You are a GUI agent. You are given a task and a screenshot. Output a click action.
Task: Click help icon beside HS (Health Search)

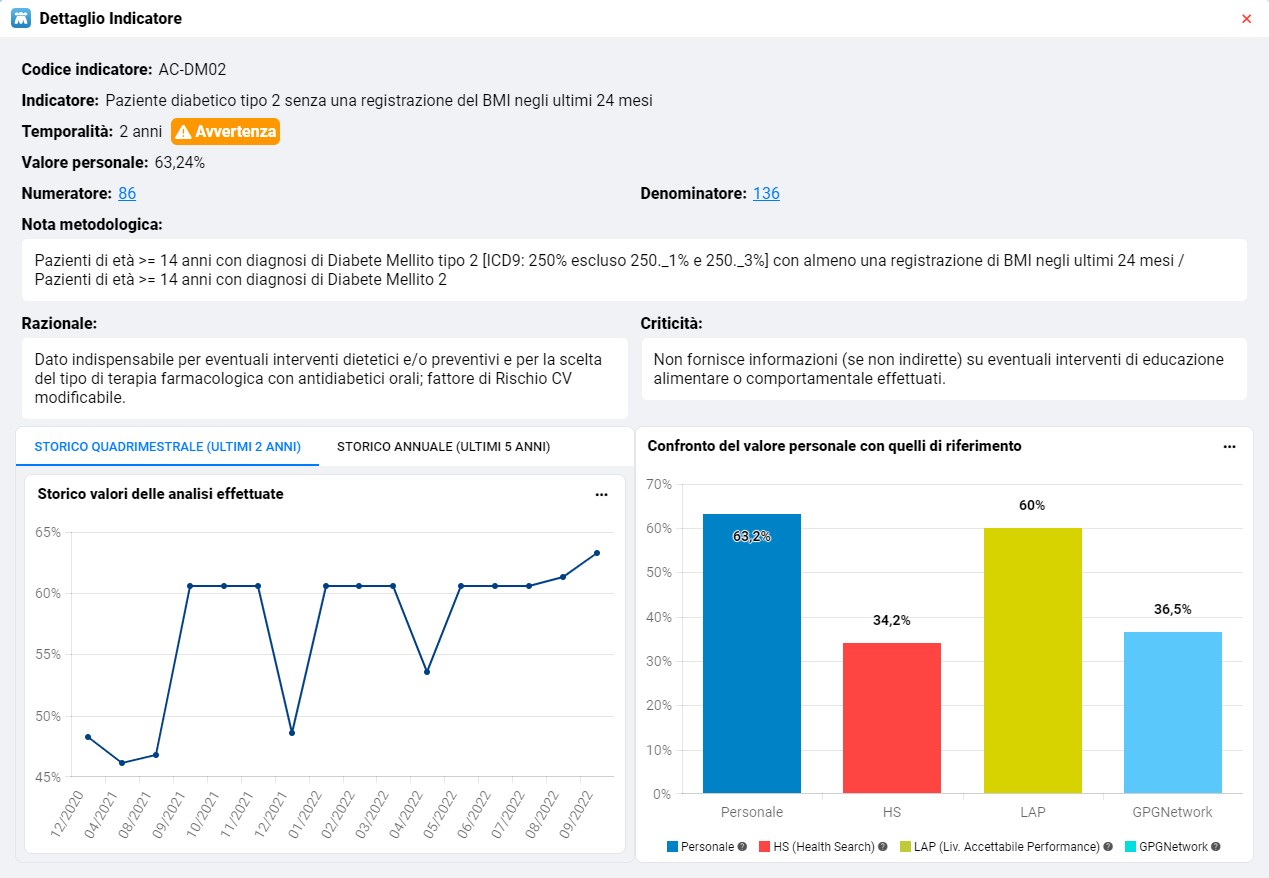[883, 846]
